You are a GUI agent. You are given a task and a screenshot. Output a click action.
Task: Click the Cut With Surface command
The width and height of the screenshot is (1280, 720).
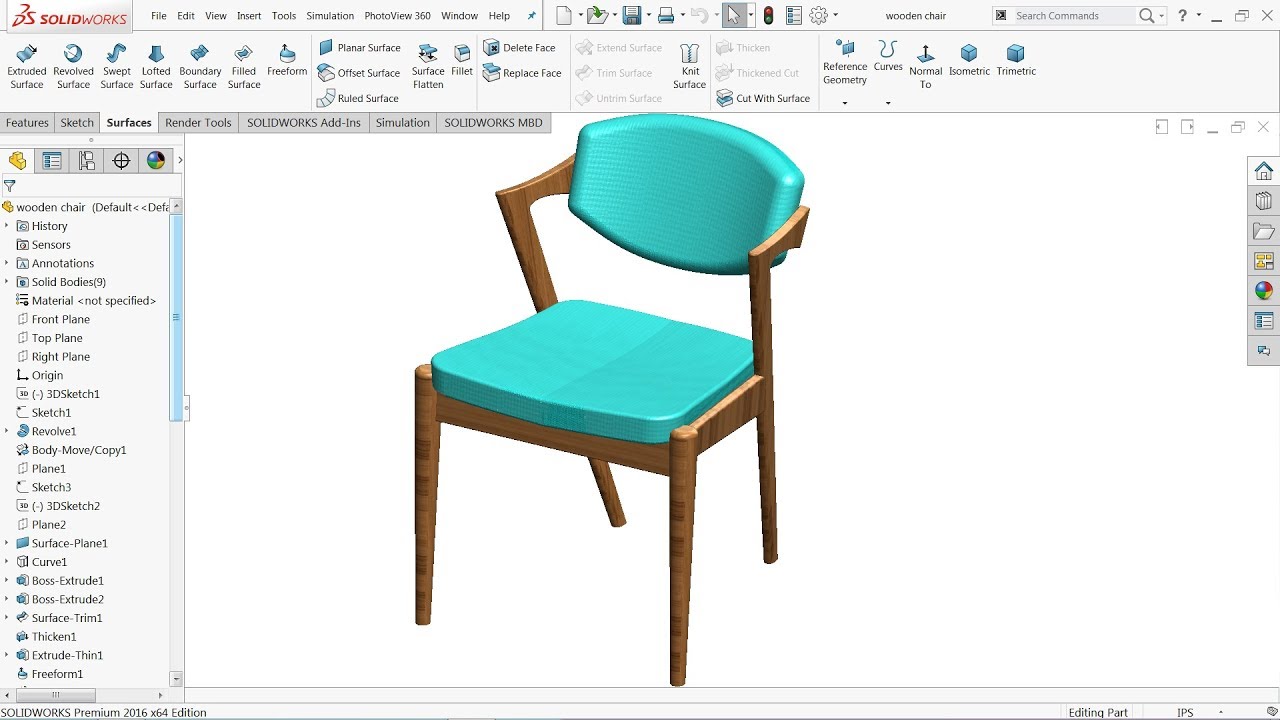coord(763,98)
